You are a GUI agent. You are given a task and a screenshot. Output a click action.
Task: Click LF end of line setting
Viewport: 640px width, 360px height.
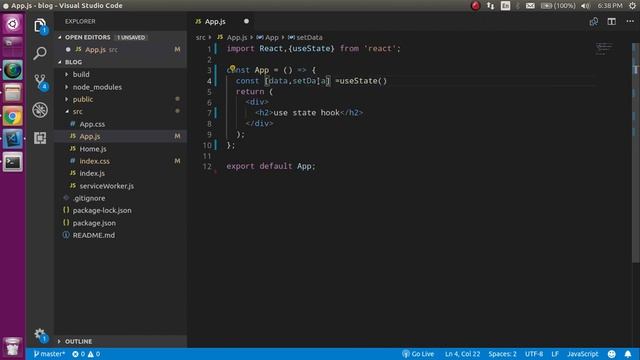pyautogui.click(x=555, y=354)
